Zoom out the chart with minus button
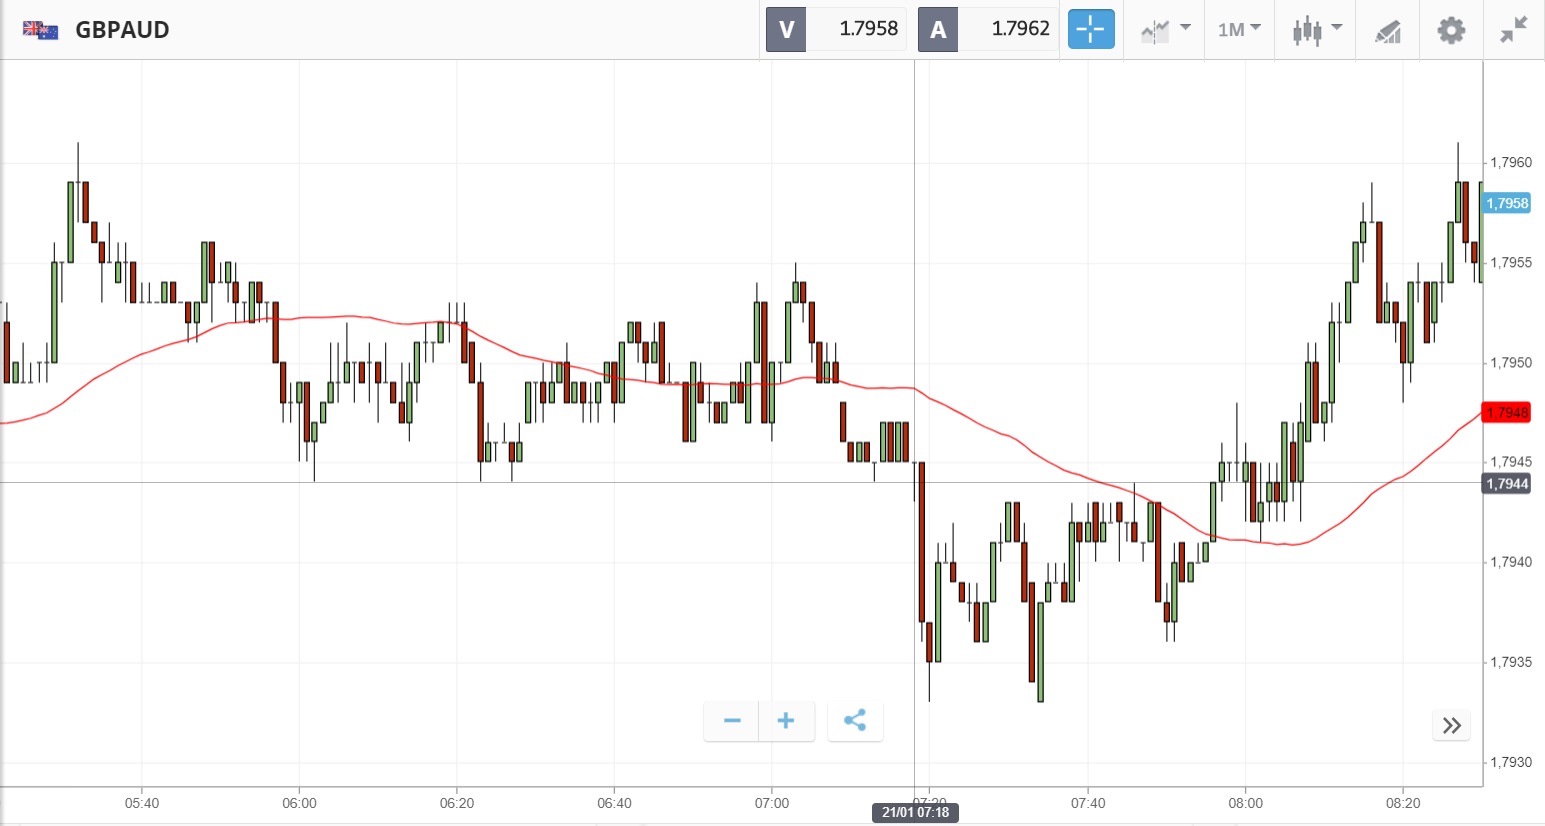This screenshot has width=1545, height=826. (732, 721)
